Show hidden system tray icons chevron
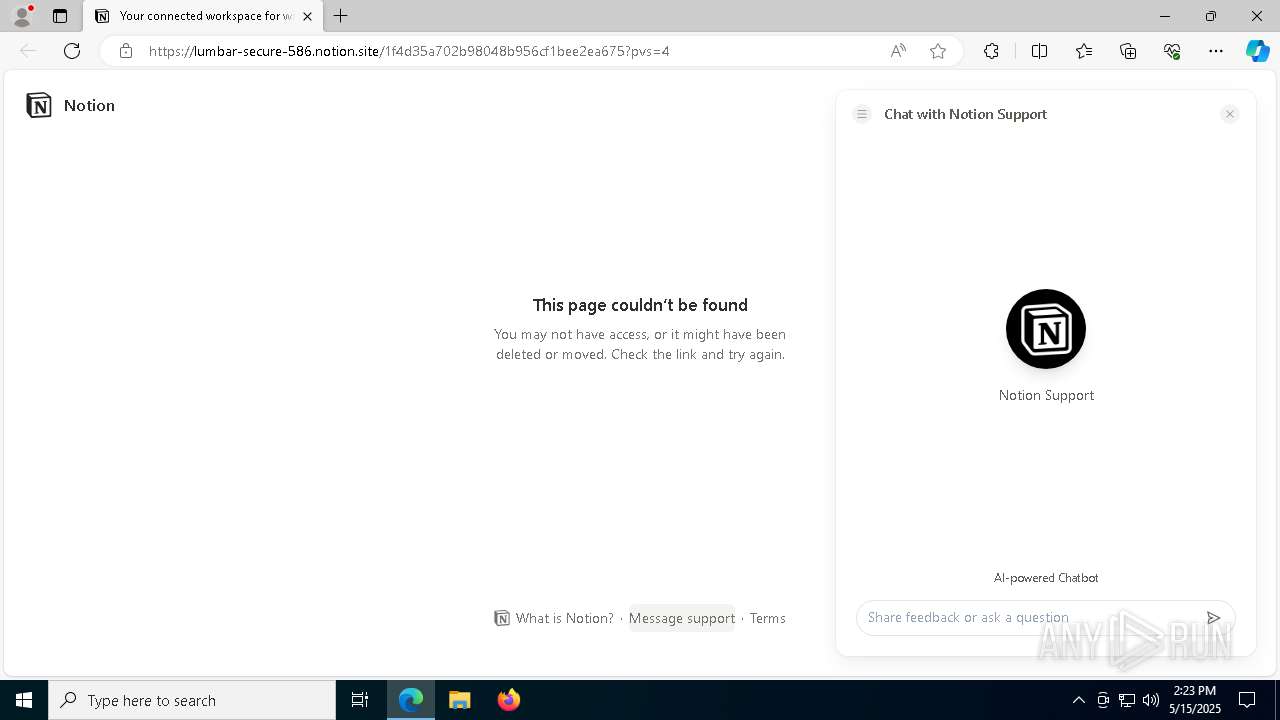Screen dimensions: 1280x720 click(1078, 700)
